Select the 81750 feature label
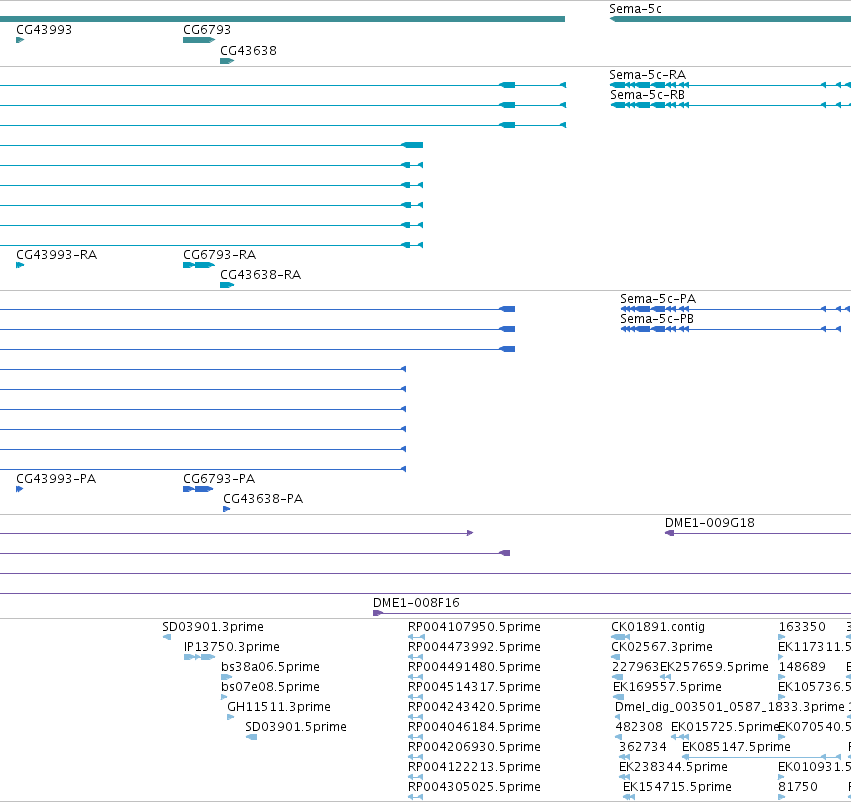This screenshot has height=802, width=851. 798,787
